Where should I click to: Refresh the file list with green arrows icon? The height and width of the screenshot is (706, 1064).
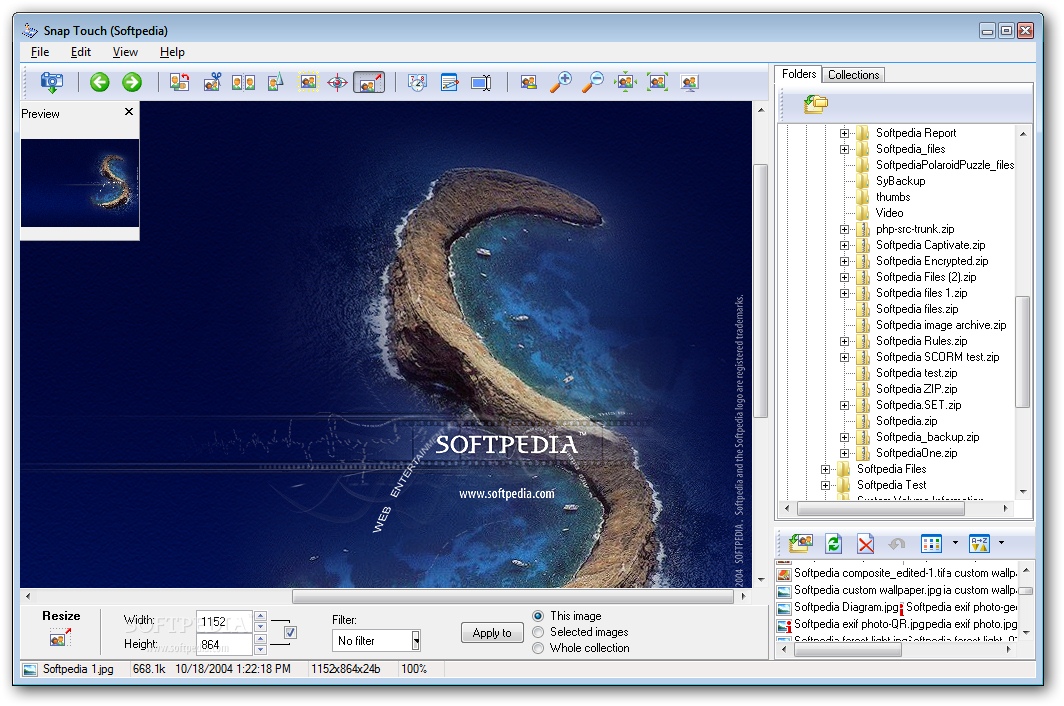point(833,543)
